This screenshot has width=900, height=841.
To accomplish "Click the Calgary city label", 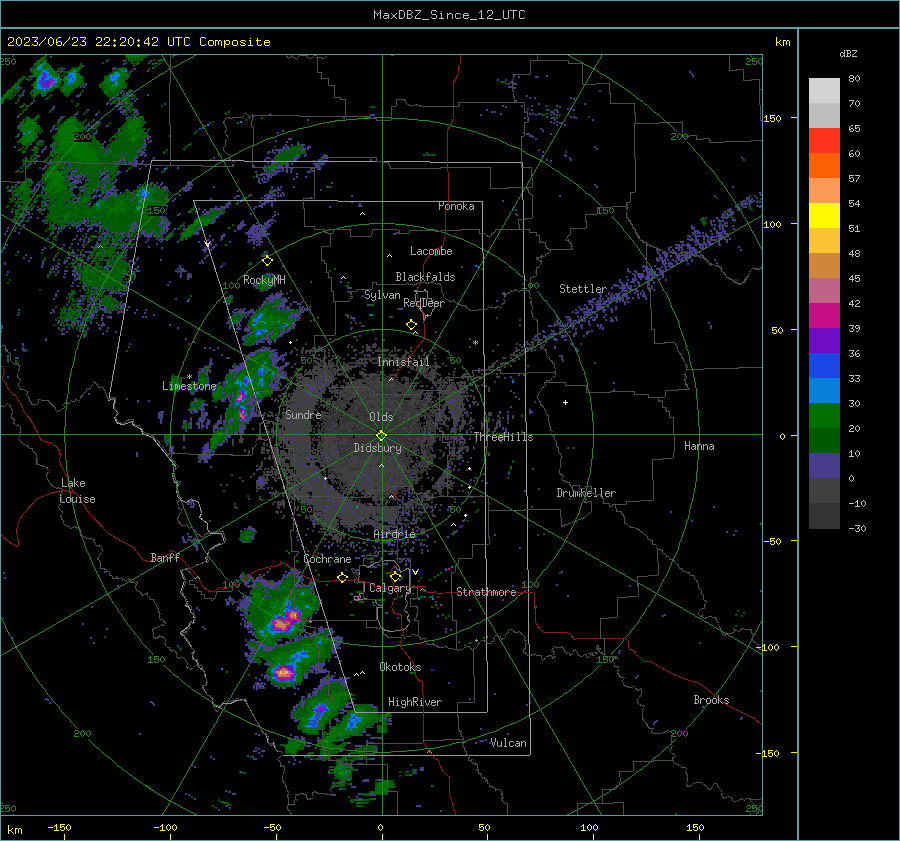I will pos(390,588).
